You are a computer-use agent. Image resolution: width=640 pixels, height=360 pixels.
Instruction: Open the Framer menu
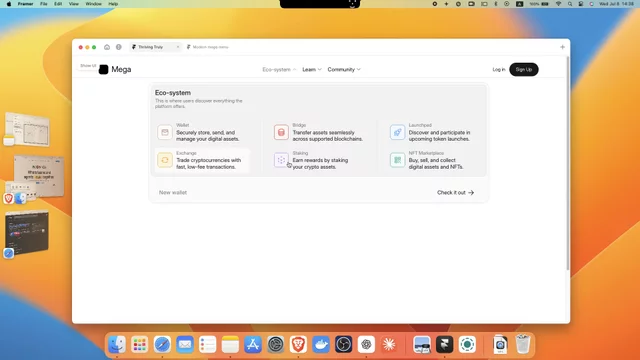(x=25, y=4)
